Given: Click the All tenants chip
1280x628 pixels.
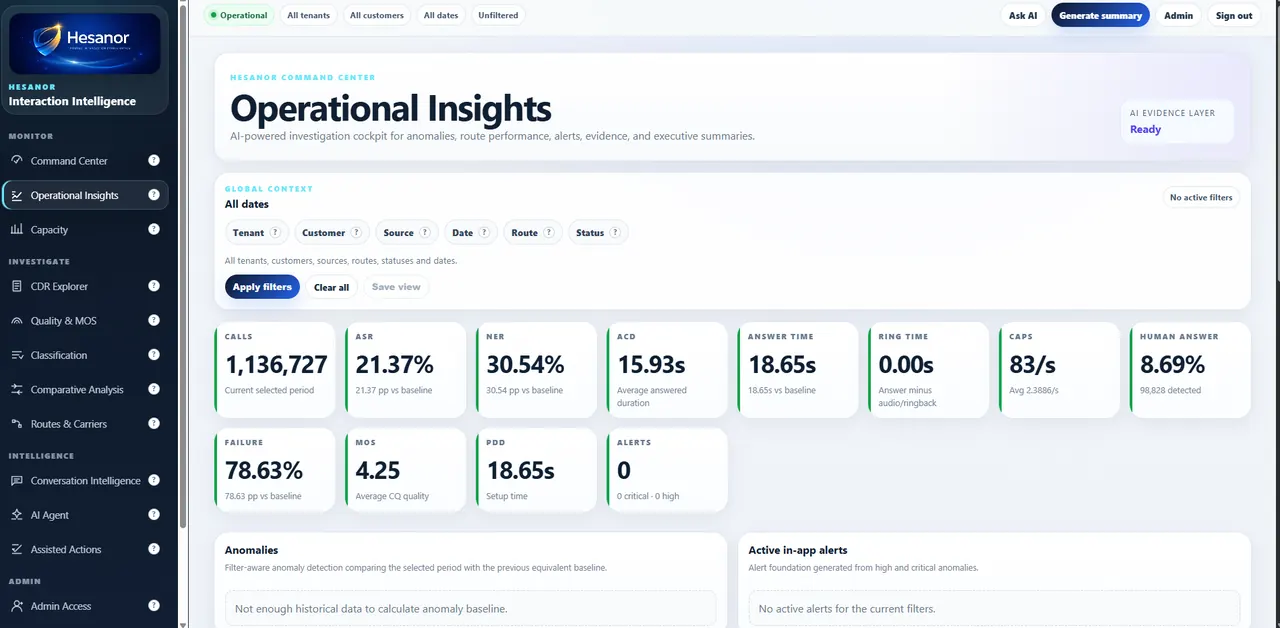Looking at the screenshot, I should pos(308,15).
